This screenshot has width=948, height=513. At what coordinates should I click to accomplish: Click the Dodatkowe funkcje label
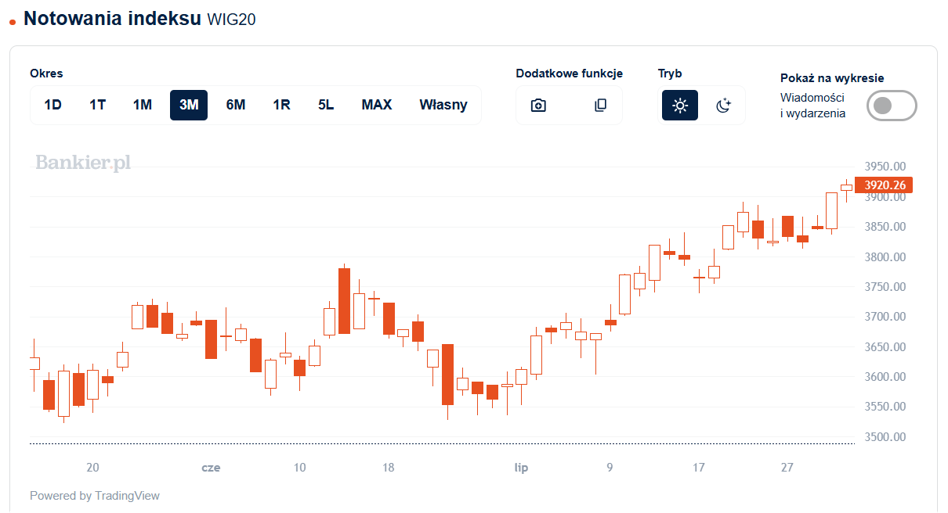pyautogui.click(x=569, y=73)
